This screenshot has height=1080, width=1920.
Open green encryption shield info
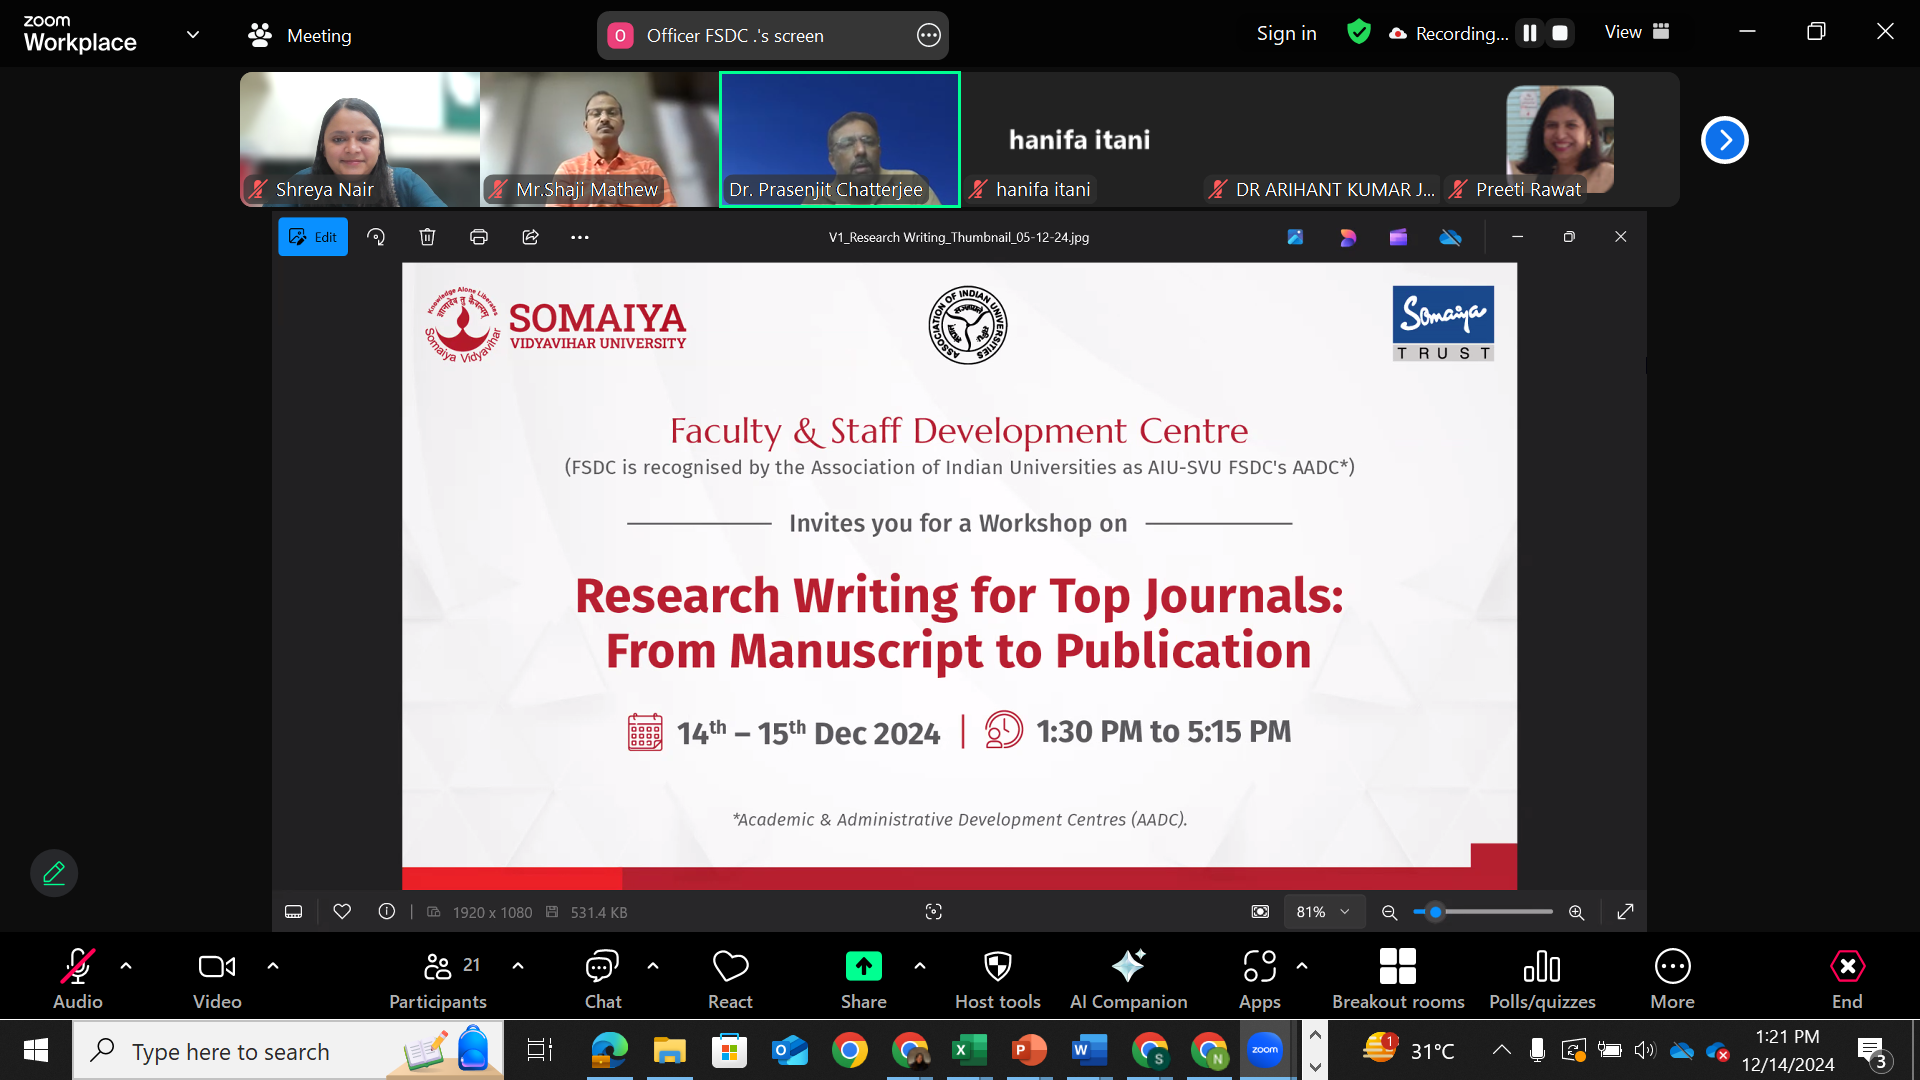click(x=1358, y=32)
